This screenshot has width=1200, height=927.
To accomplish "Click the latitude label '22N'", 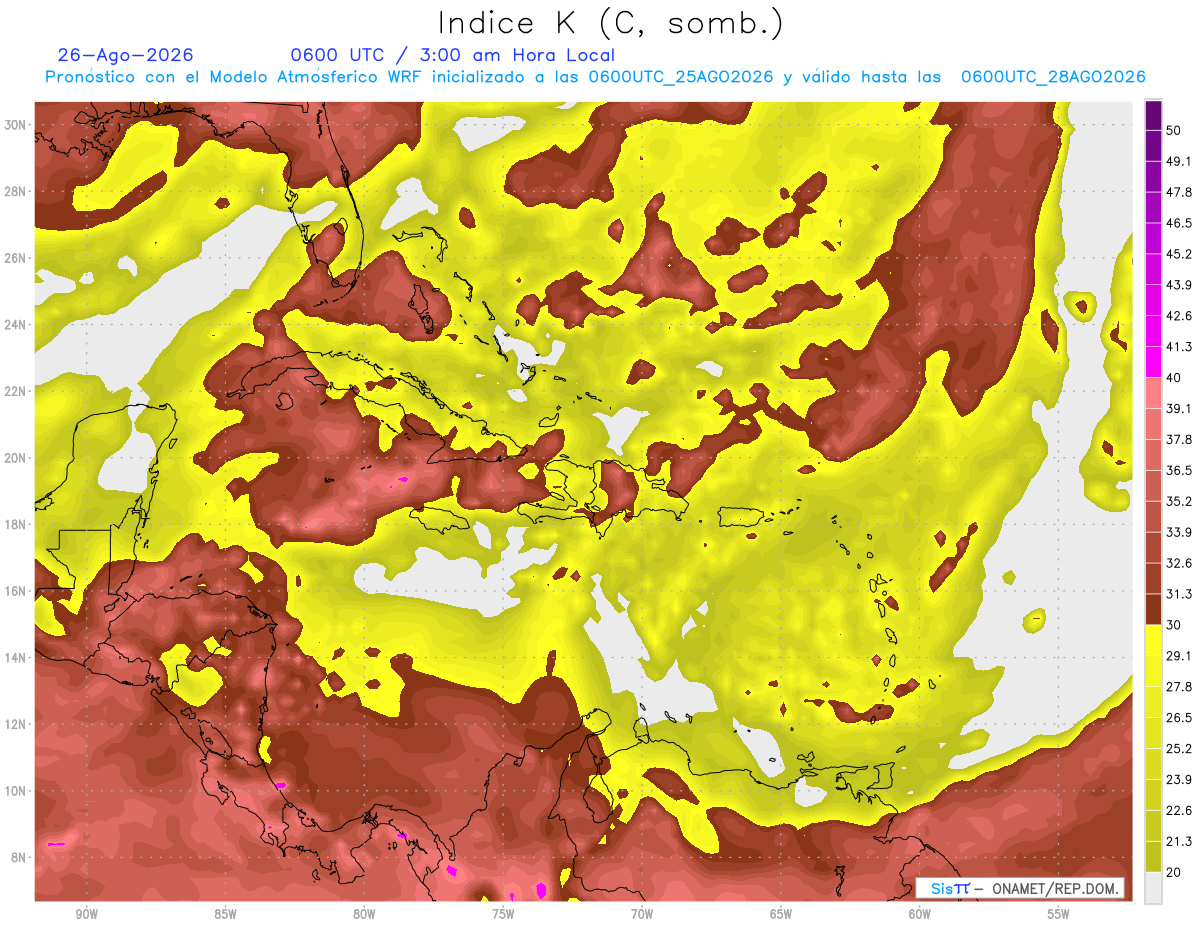I will tap(16, 391).
